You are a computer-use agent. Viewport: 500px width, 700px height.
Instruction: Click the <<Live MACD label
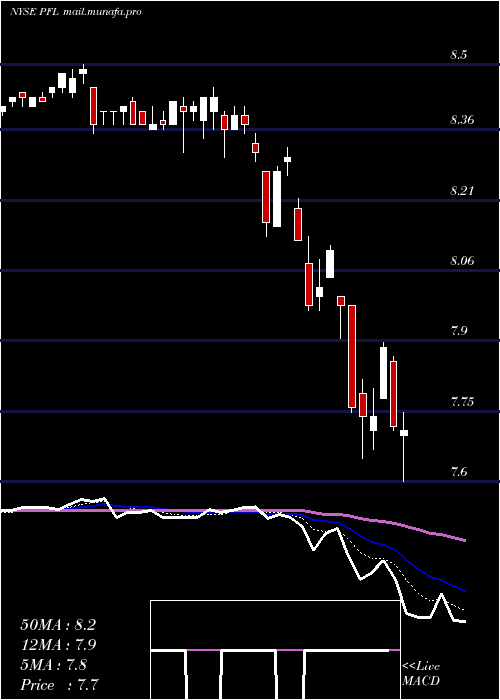coord(421,673)
